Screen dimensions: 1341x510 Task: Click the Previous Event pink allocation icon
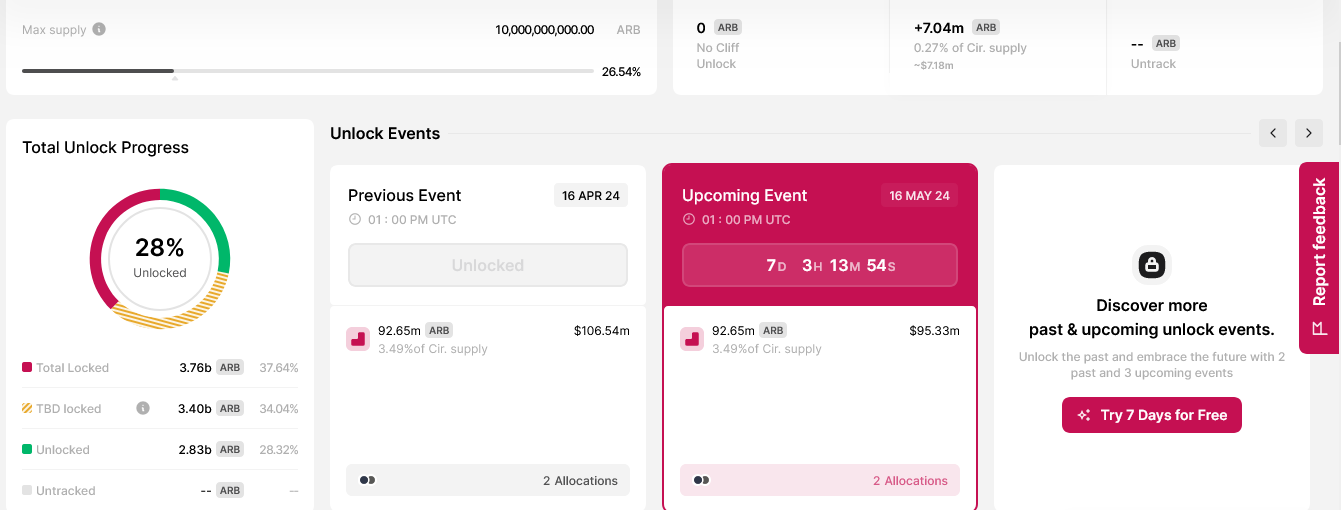point(358,339)
